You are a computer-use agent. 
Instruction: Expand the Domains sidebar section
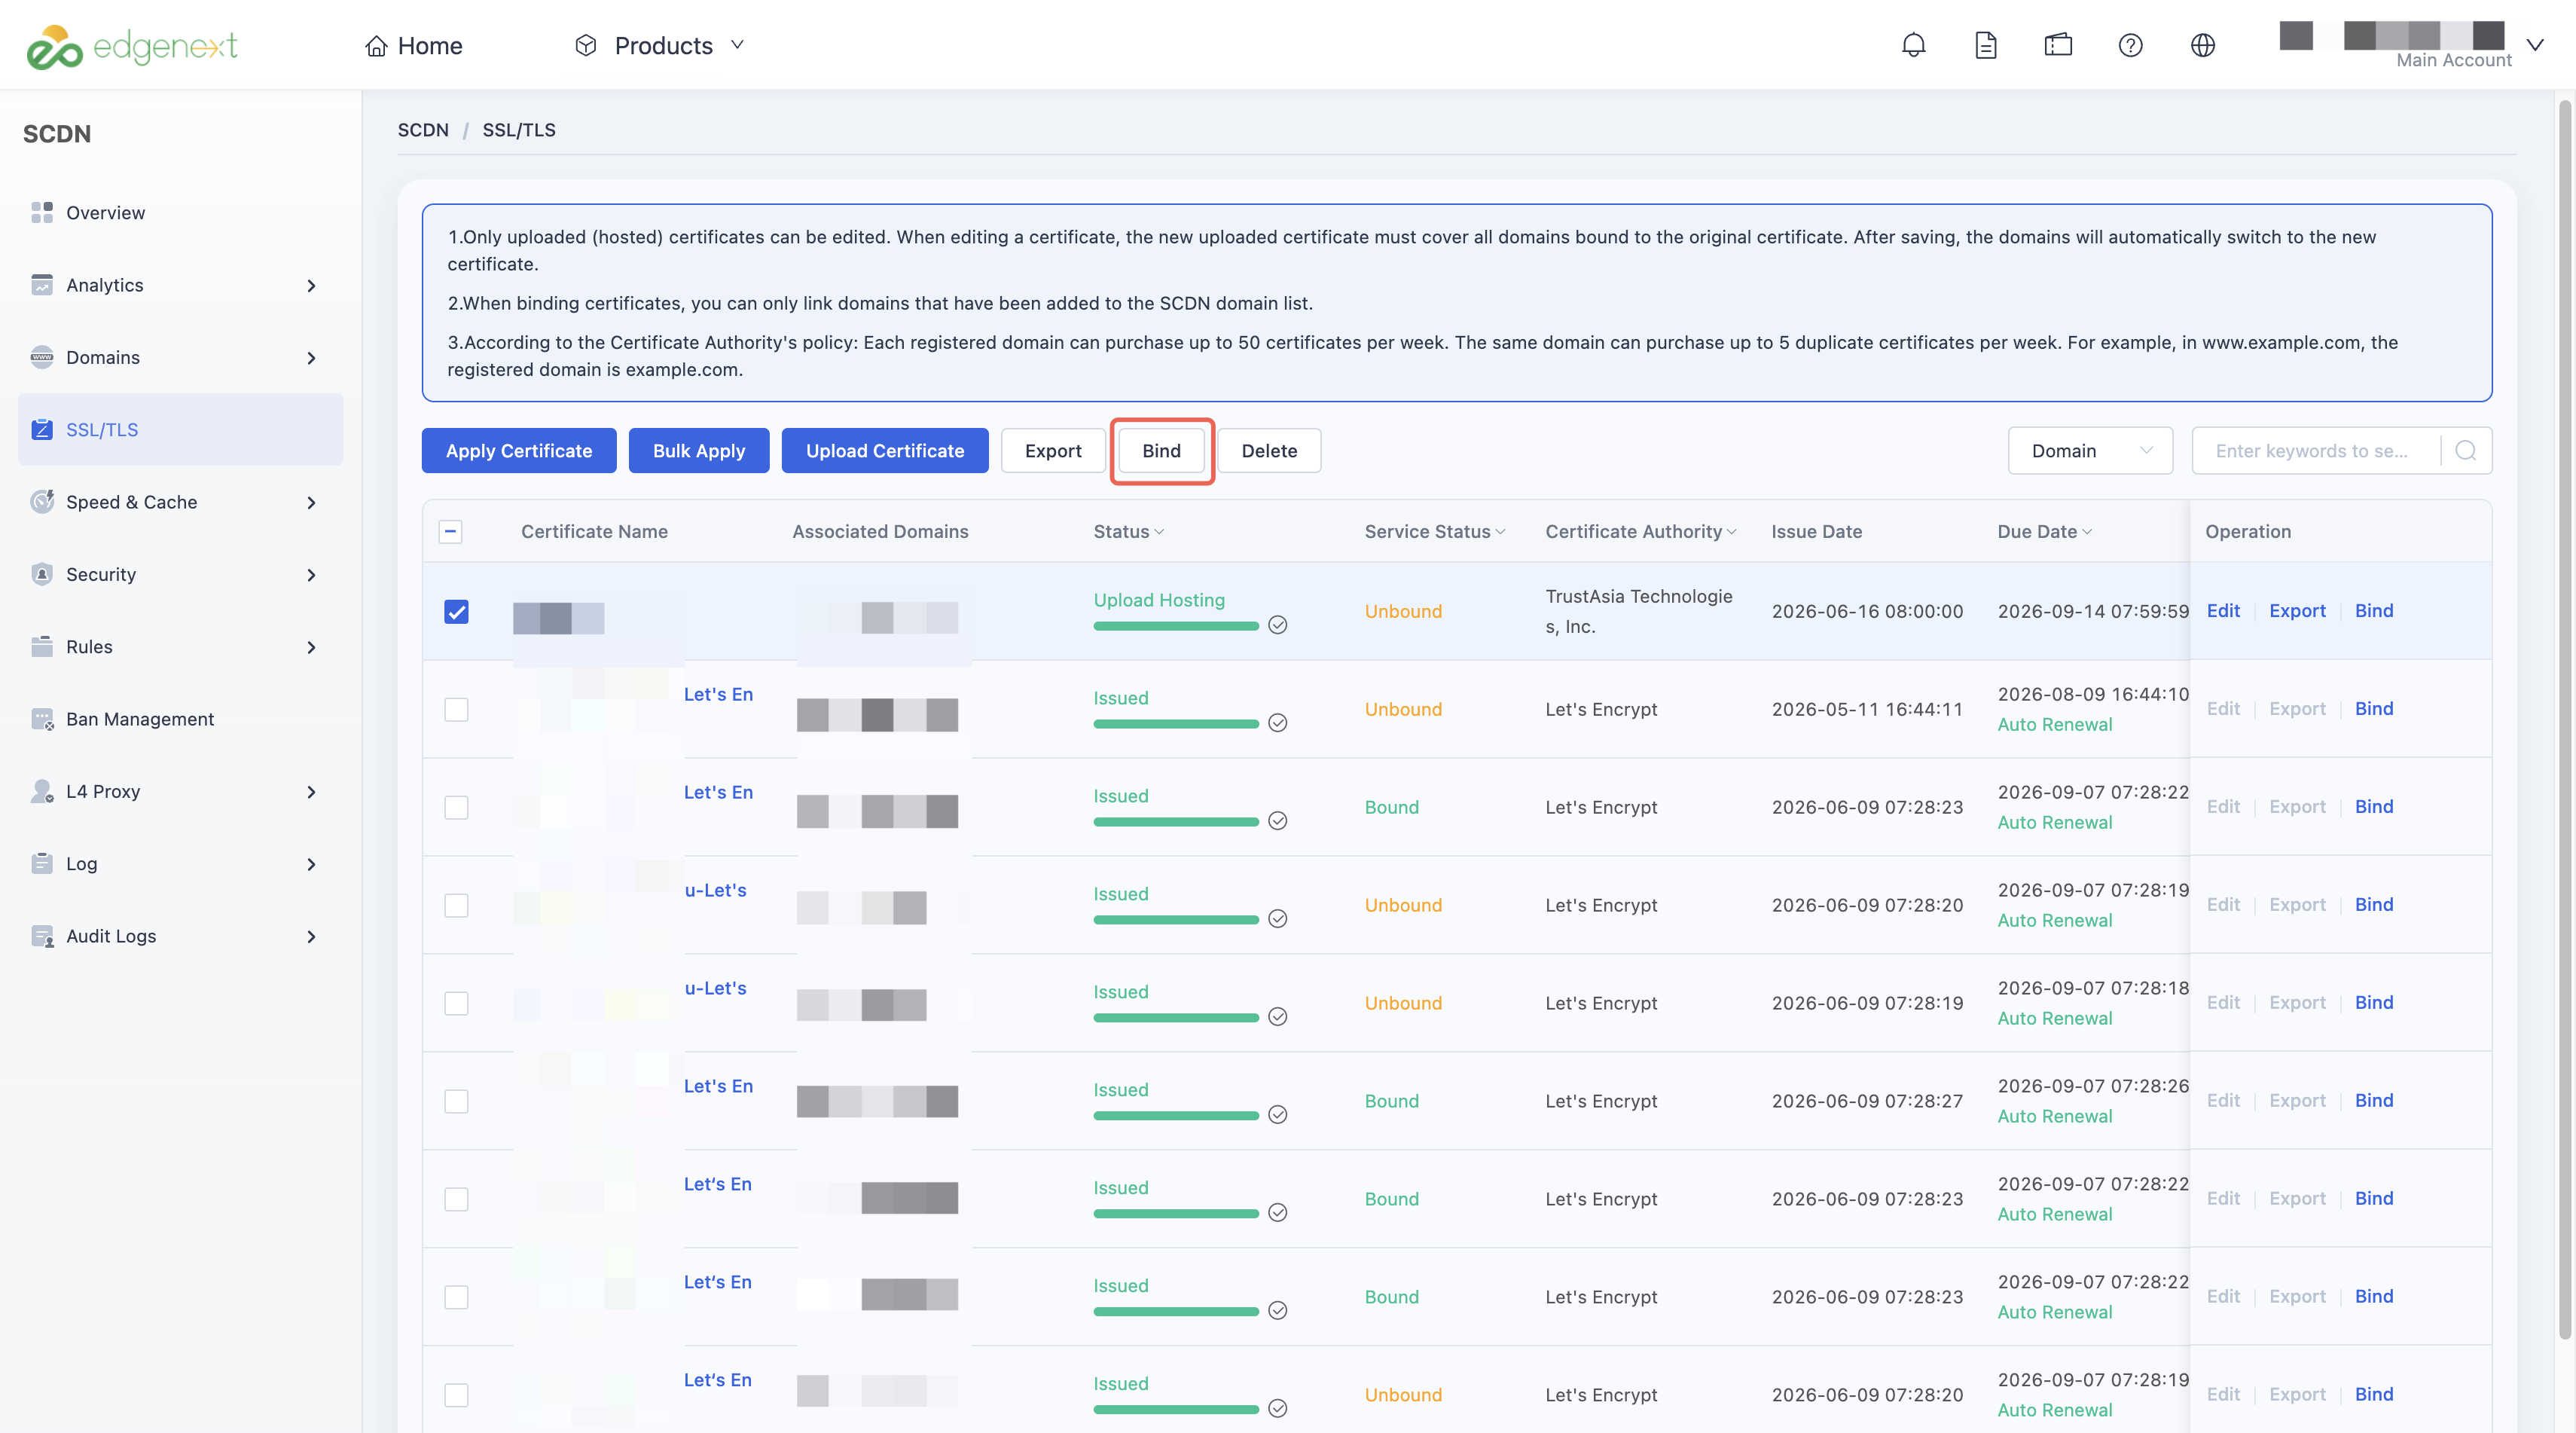[x=311, y=358]
